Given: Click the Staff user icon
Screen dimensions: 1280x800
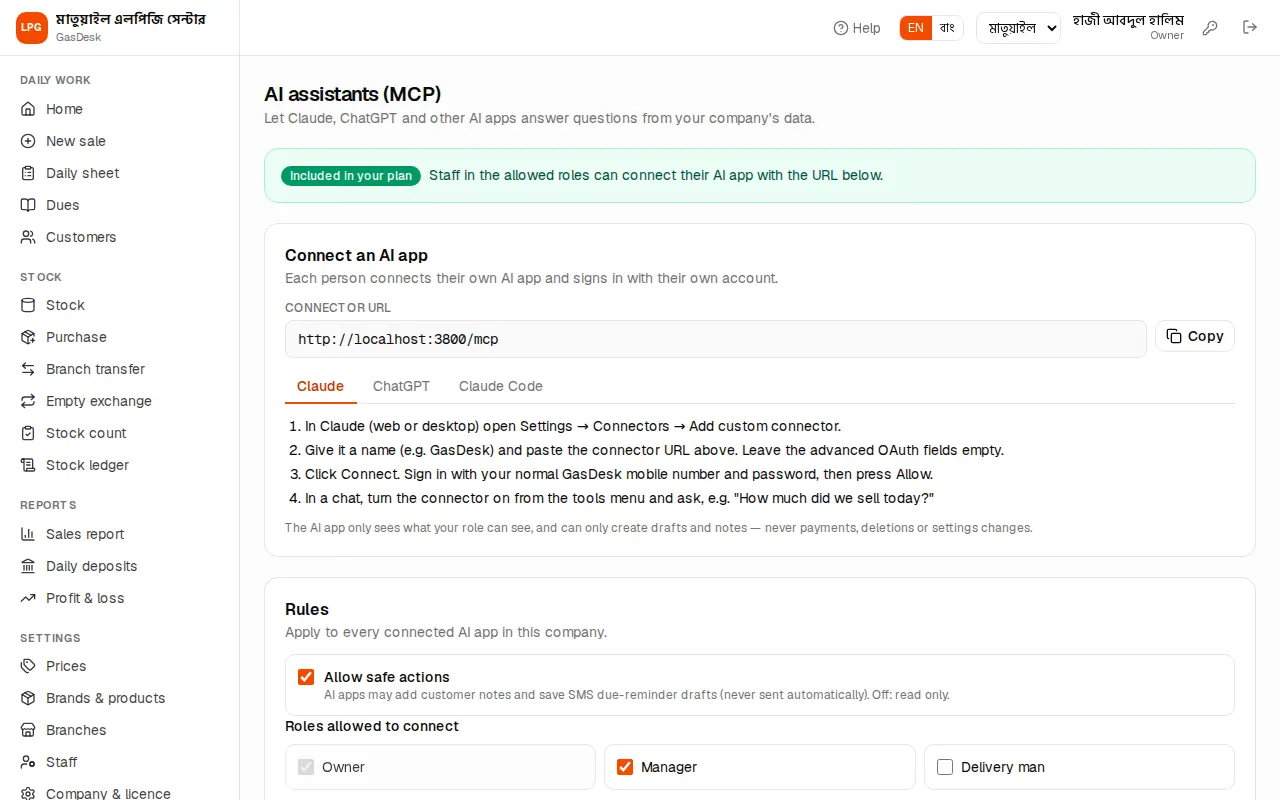Looking at the screenshot, I should point(28,762).
